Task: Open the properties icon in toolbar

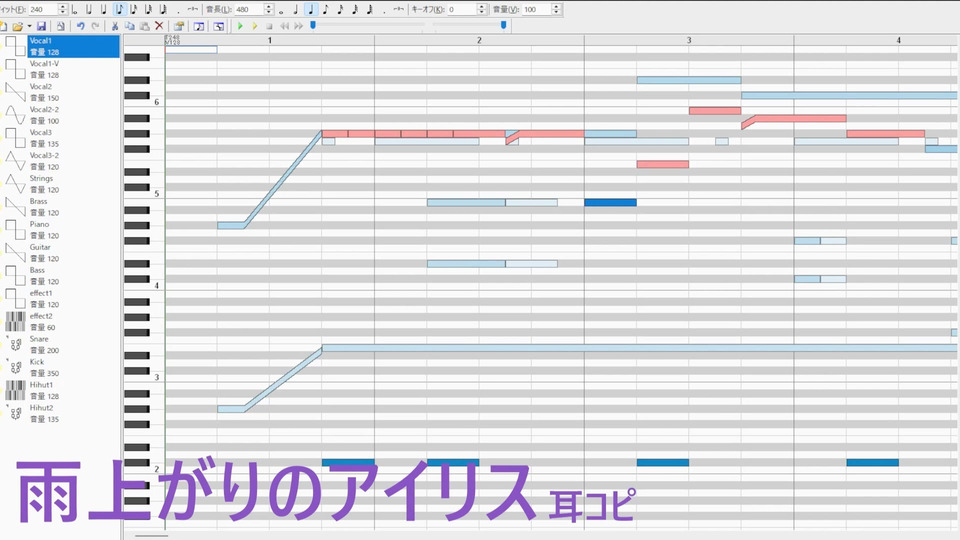Action: click(179, 26)
